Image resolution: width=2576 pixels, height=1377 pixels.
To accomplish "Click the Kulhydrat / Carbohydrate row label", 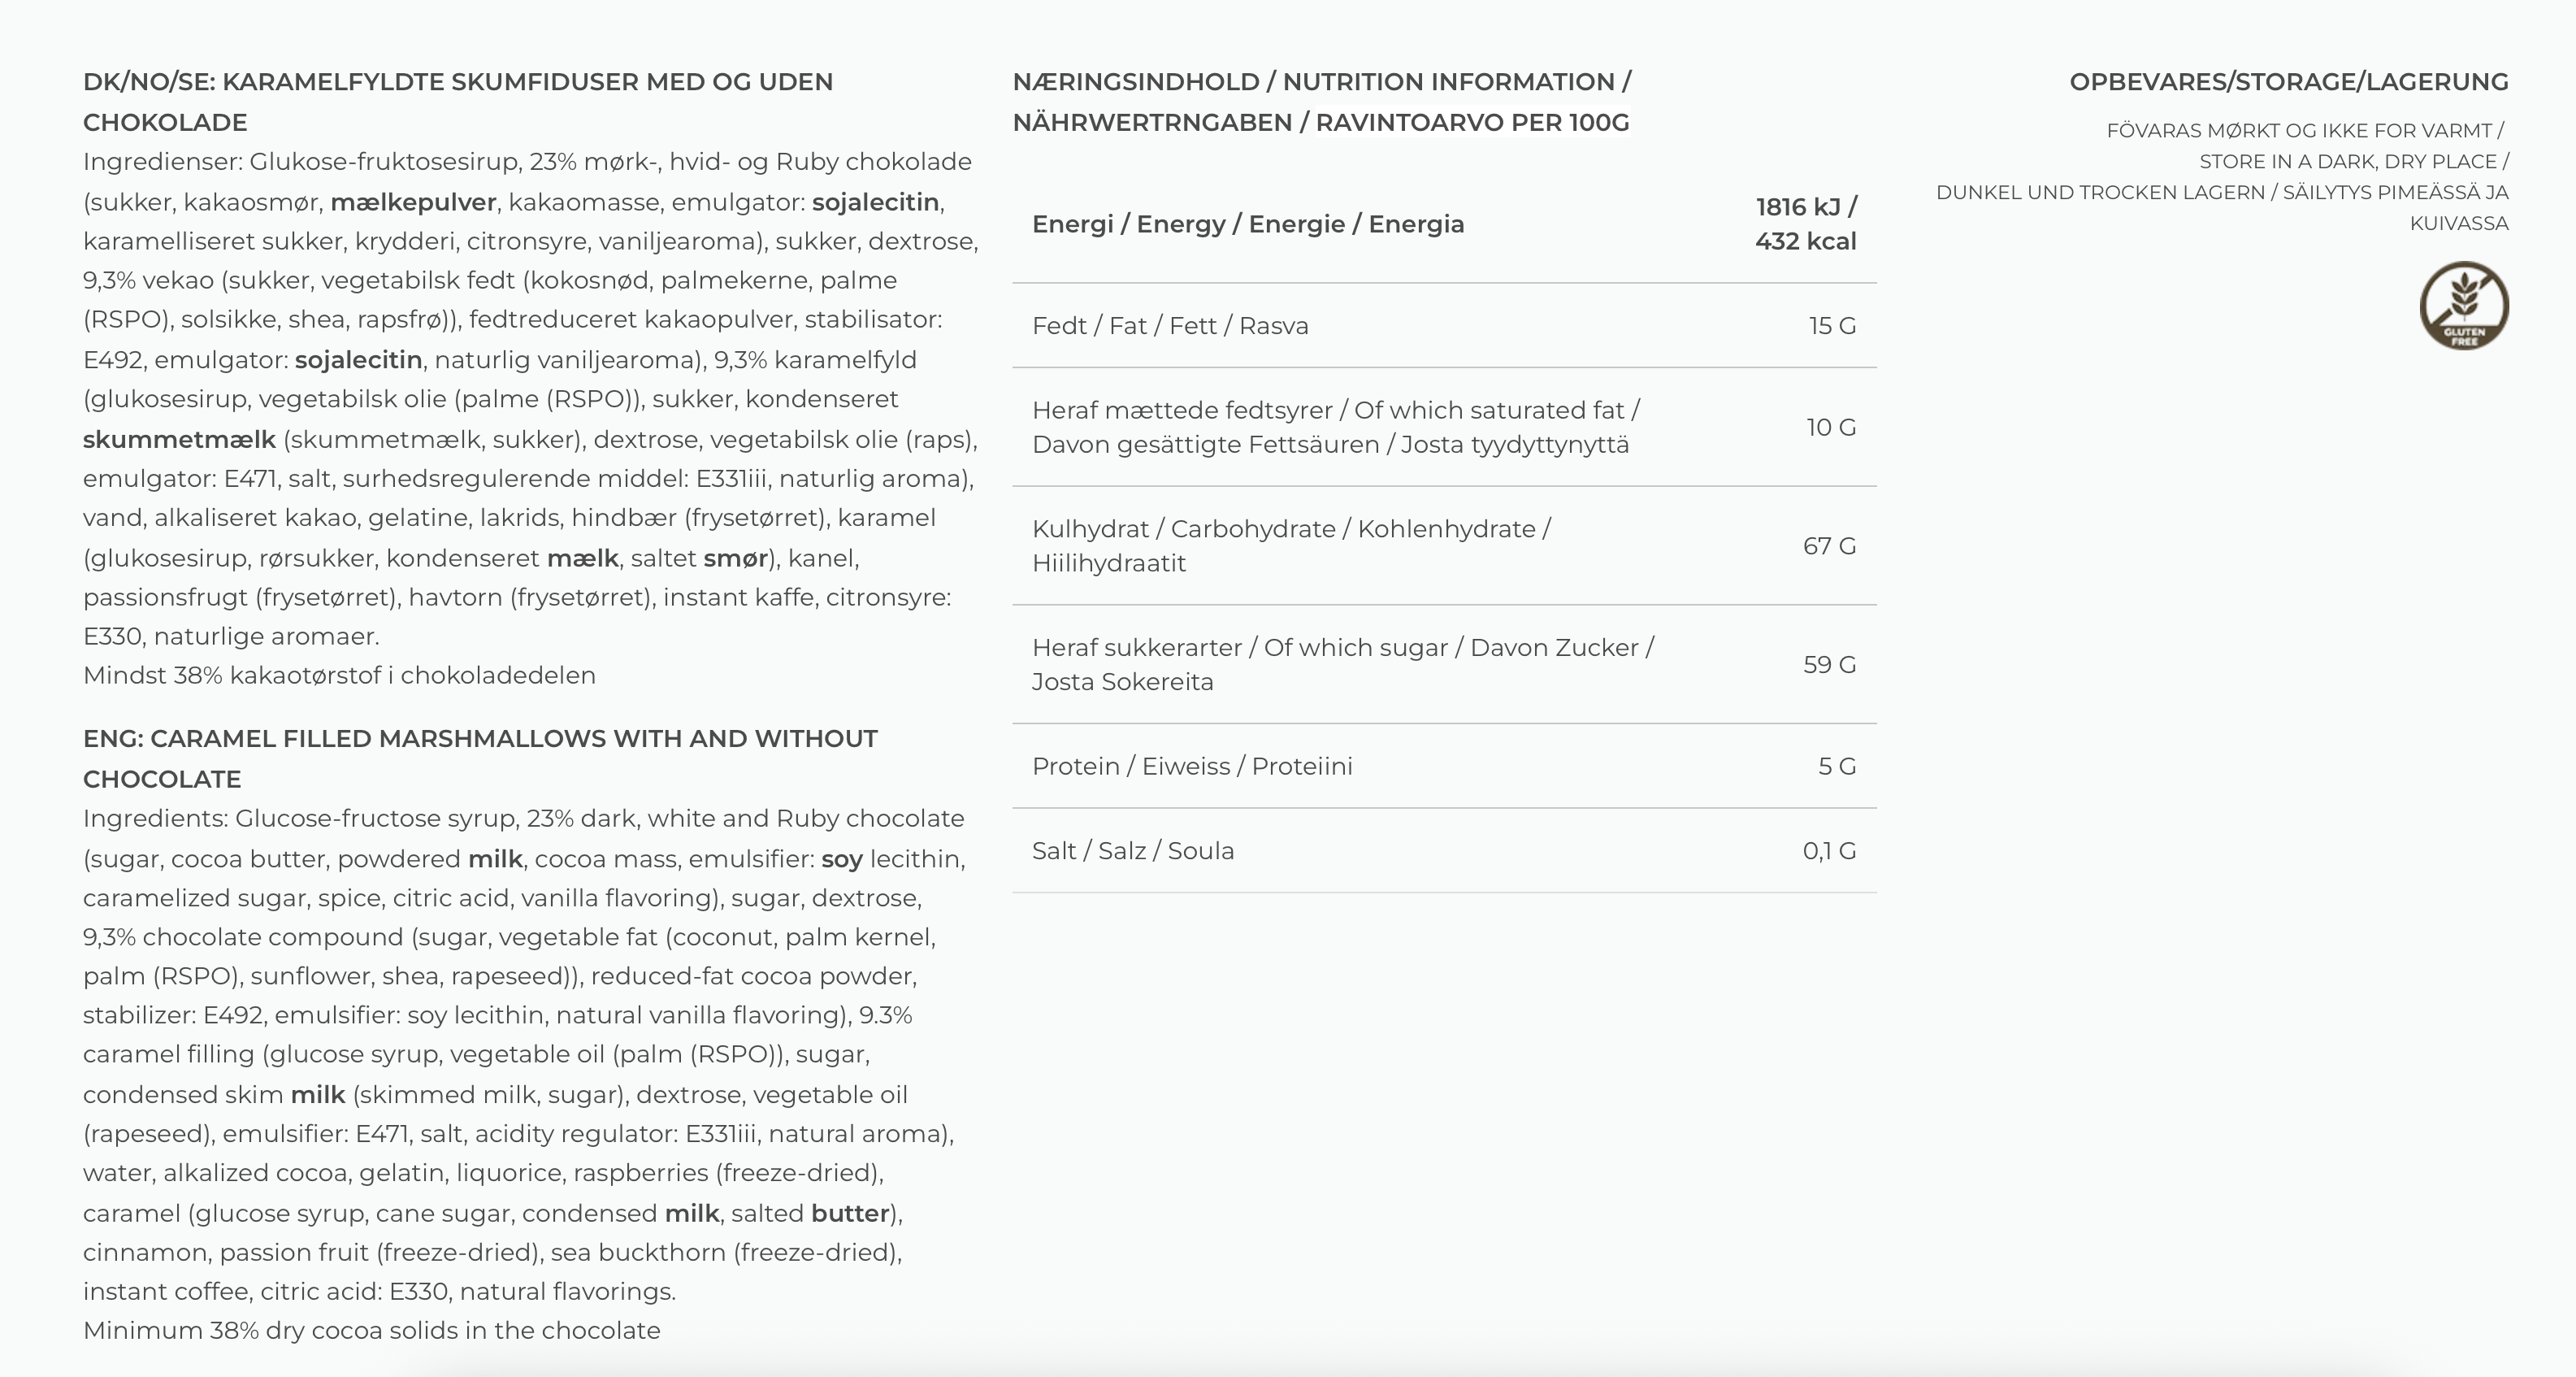I will coord(1290,545).
